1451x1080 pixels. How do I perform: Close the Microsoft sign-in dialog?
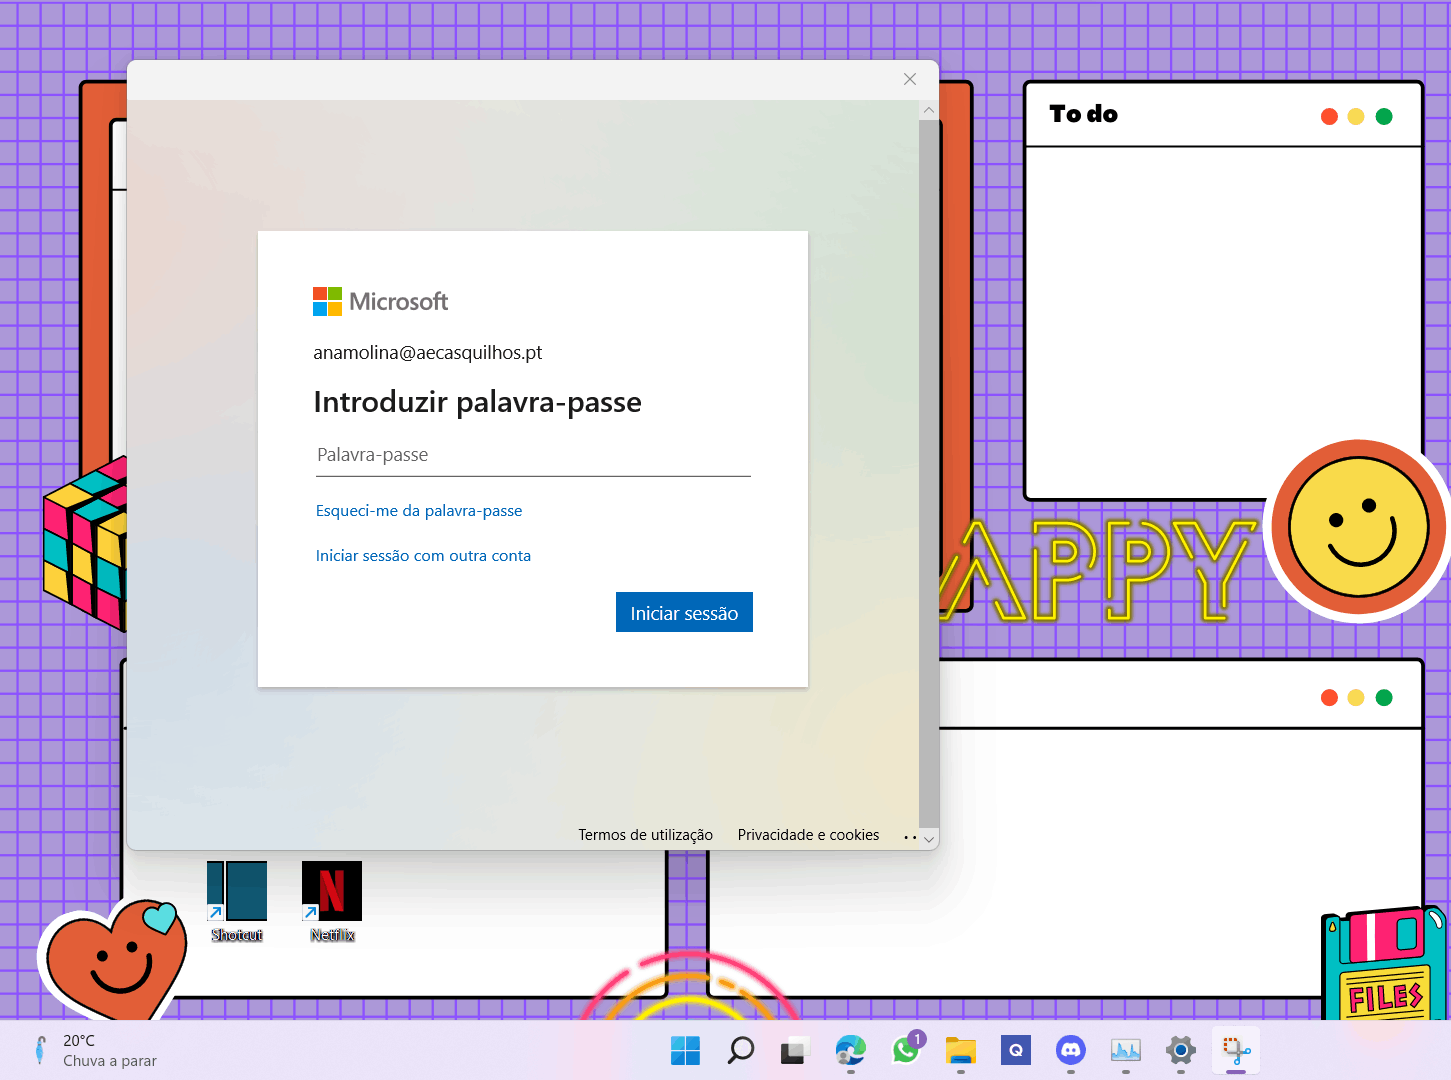click(910, 79)
